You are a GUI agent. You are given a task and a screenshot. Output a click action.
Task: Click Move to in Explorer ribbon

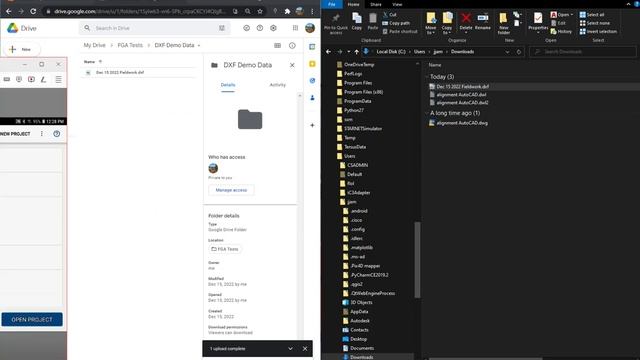[431, 23]
